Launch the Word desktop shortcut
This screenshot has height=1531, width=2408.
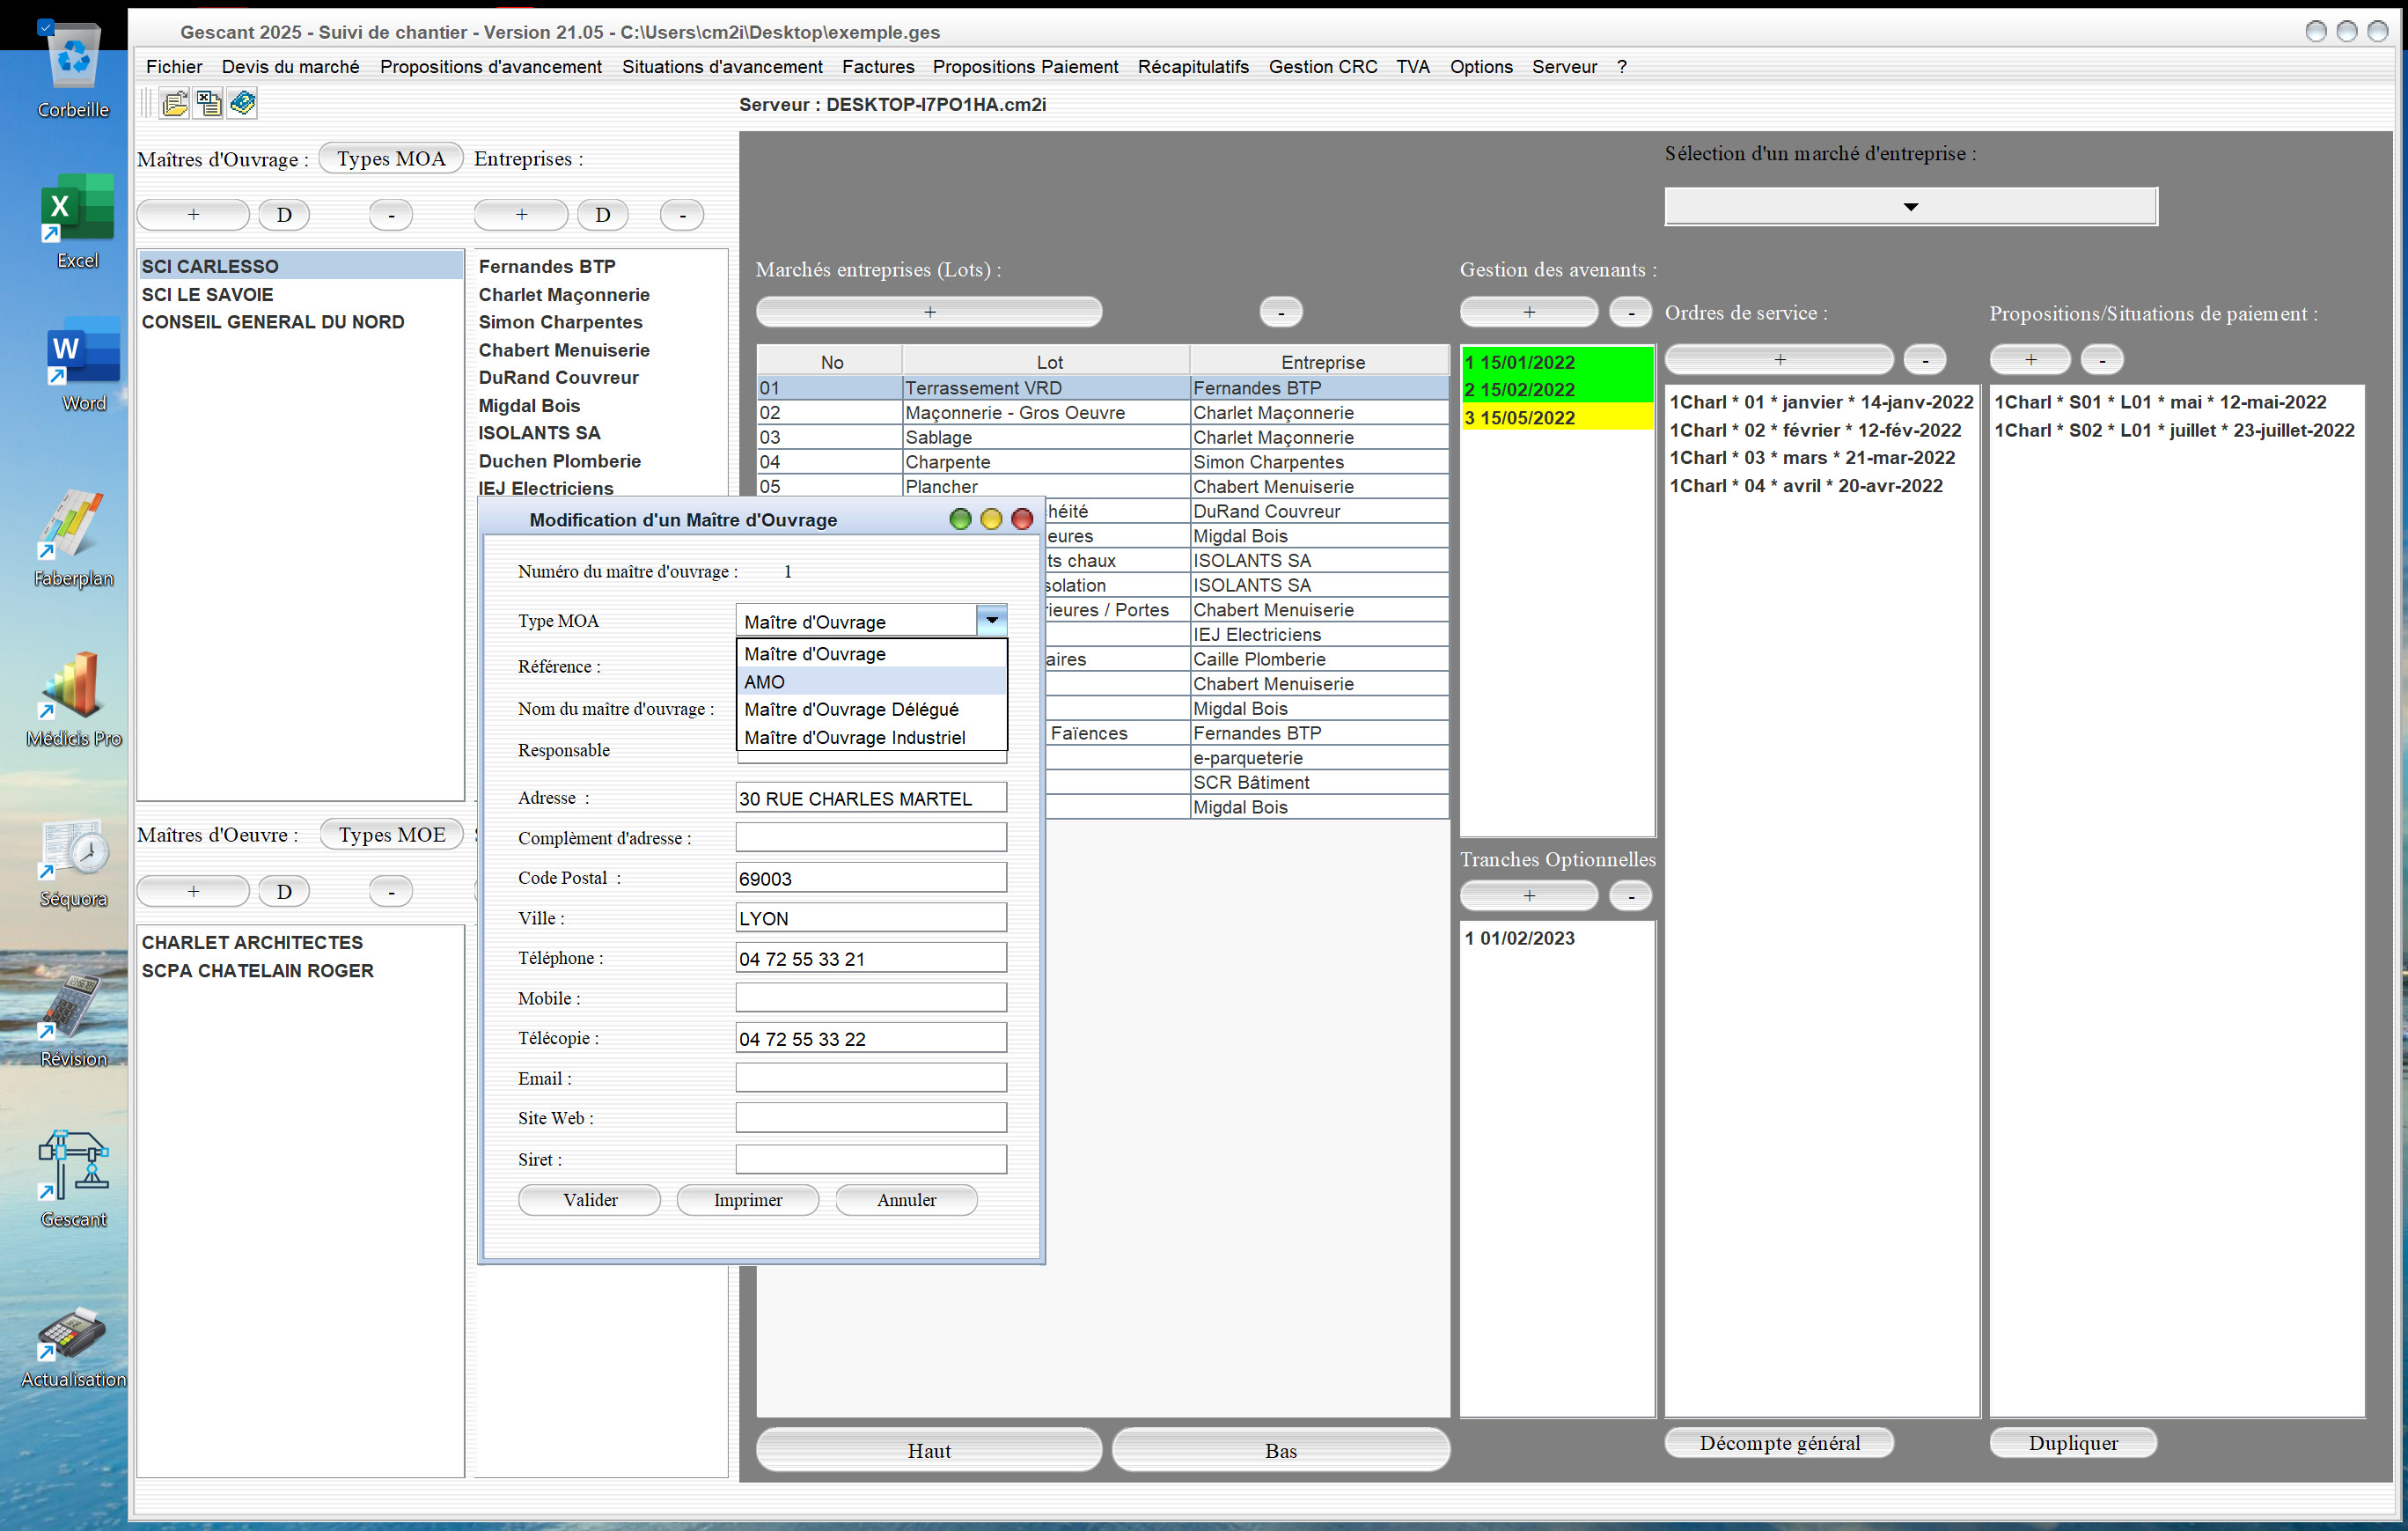pyautogui.click(x=83, y=365)
